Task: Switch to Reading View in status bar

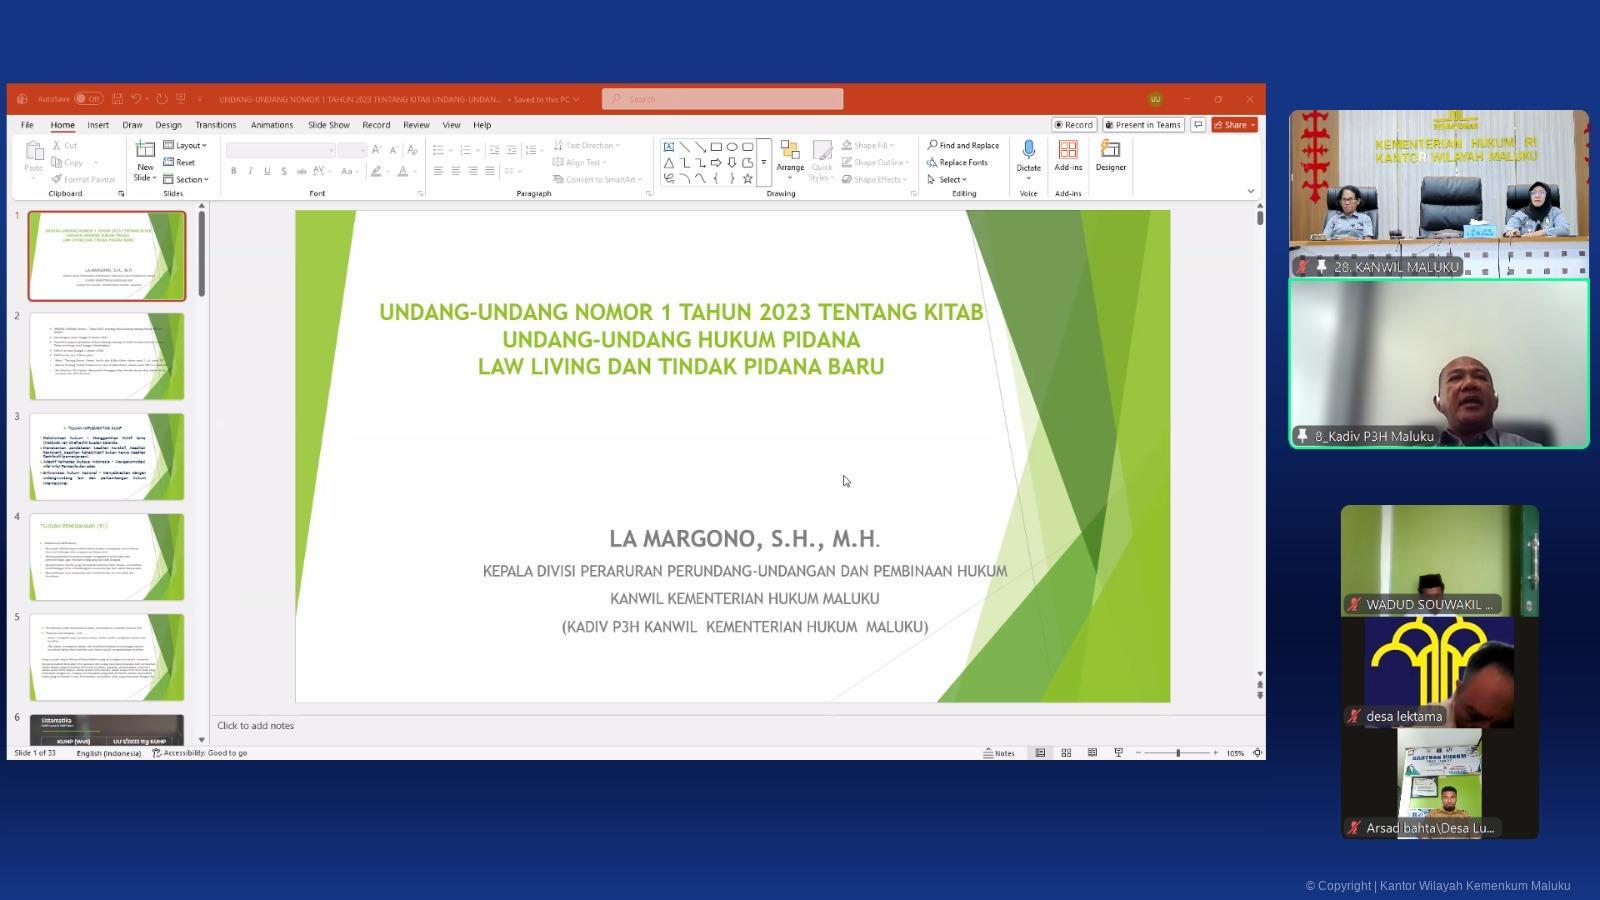Action: coord(1092,753)
